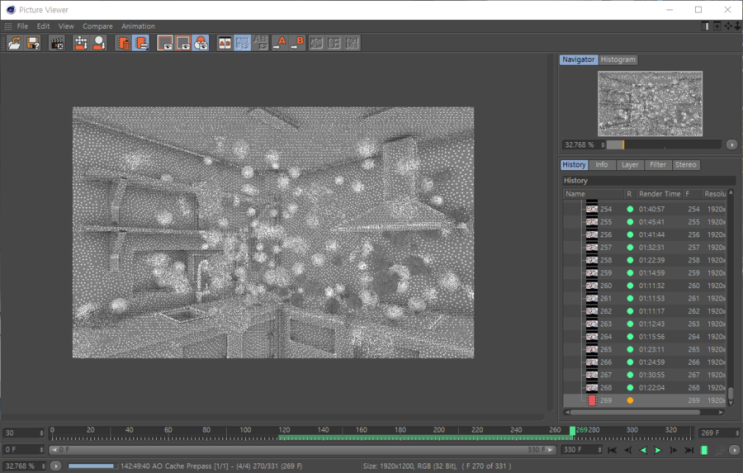Click the Save As disk icon
The width and height of the screenshot is (743, 473).
[33, 43]
